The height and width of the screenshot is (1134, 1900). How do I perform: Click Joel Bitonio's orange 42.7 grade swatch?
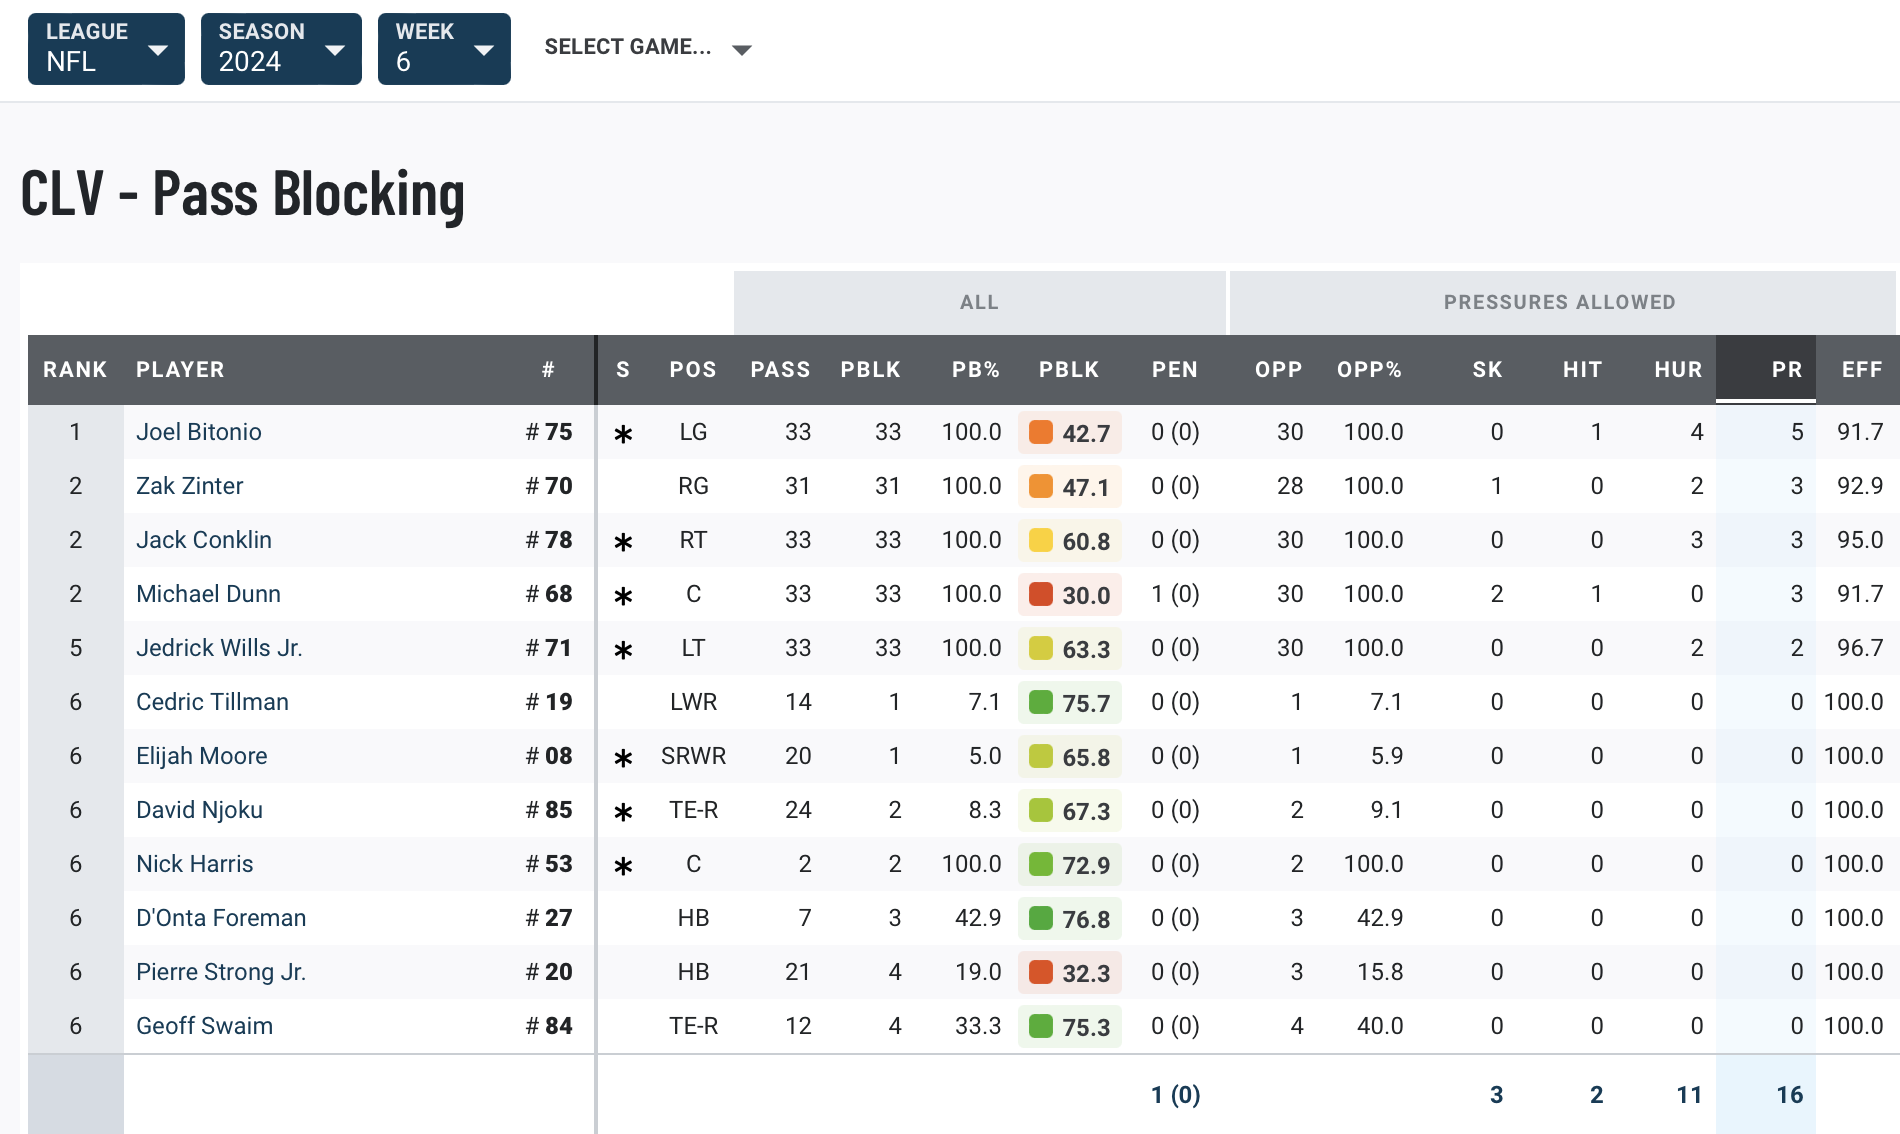(1041, 432)
